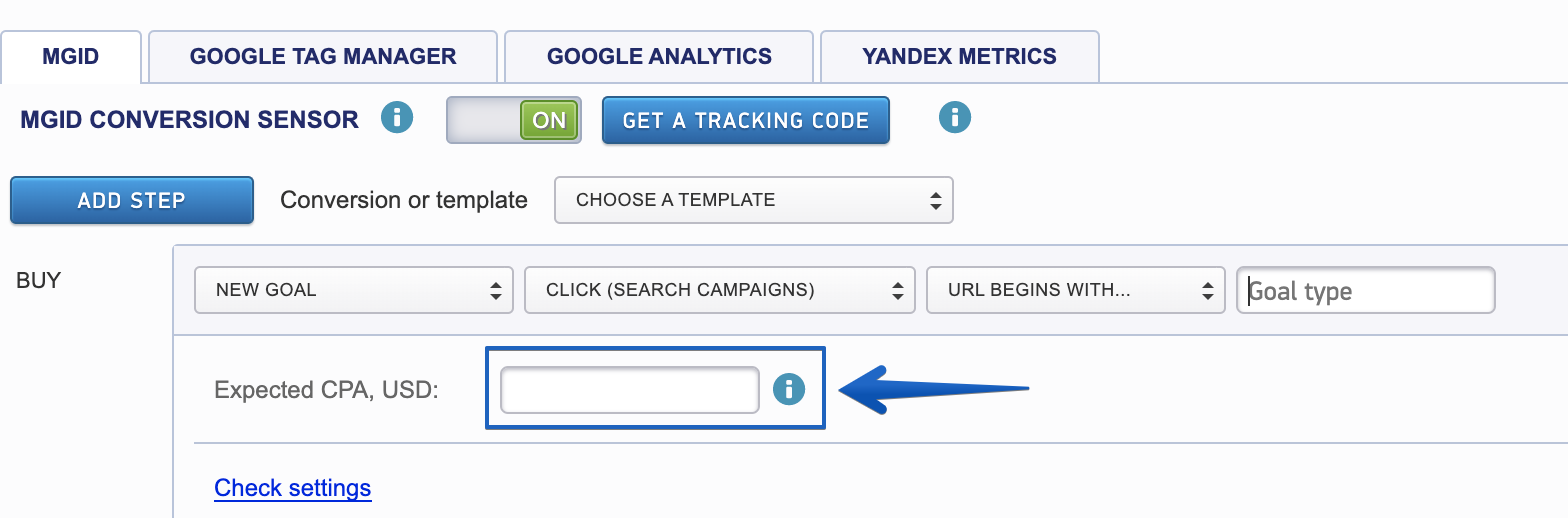Click the Conversion or template label
Viewport: 1568px width, 518px height.
pyautogui.click(x=404, y=200)
